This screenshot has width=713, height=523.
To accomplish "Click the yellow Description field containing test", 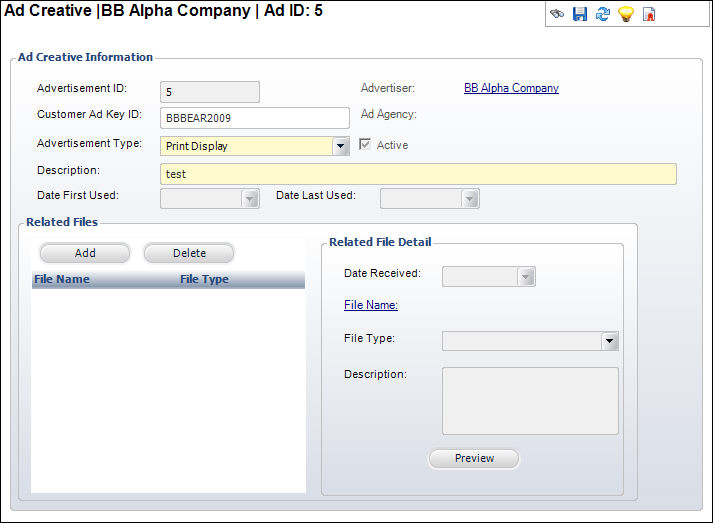I will (x=418, y=174).
